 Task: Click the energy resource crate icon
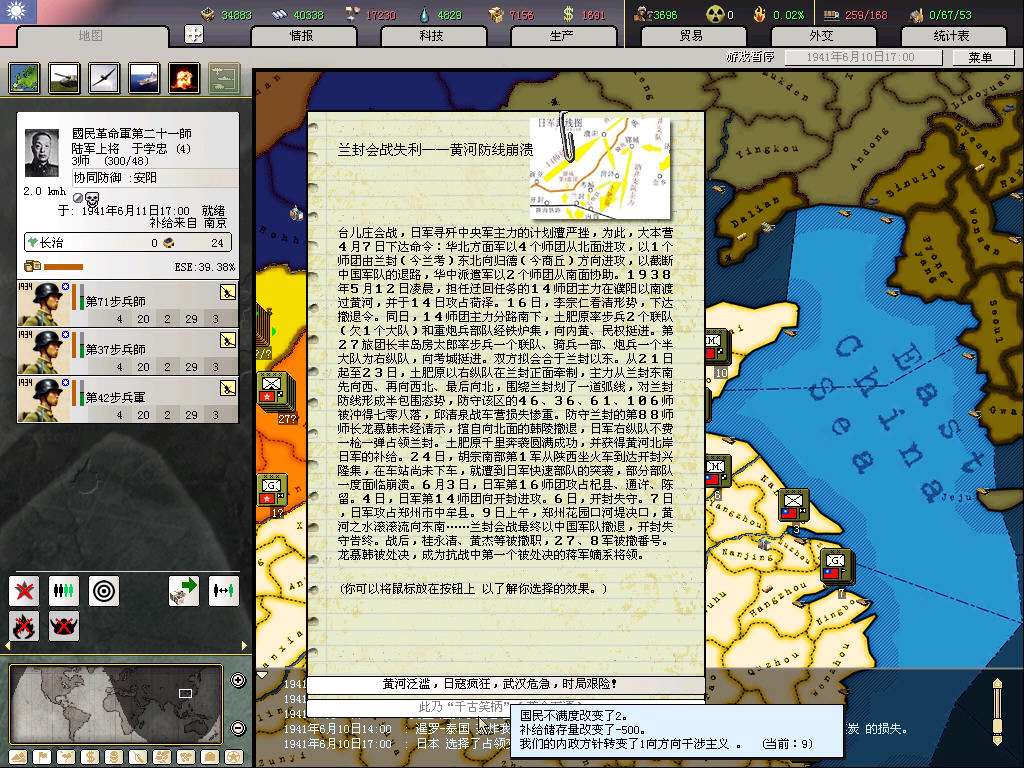208,14
